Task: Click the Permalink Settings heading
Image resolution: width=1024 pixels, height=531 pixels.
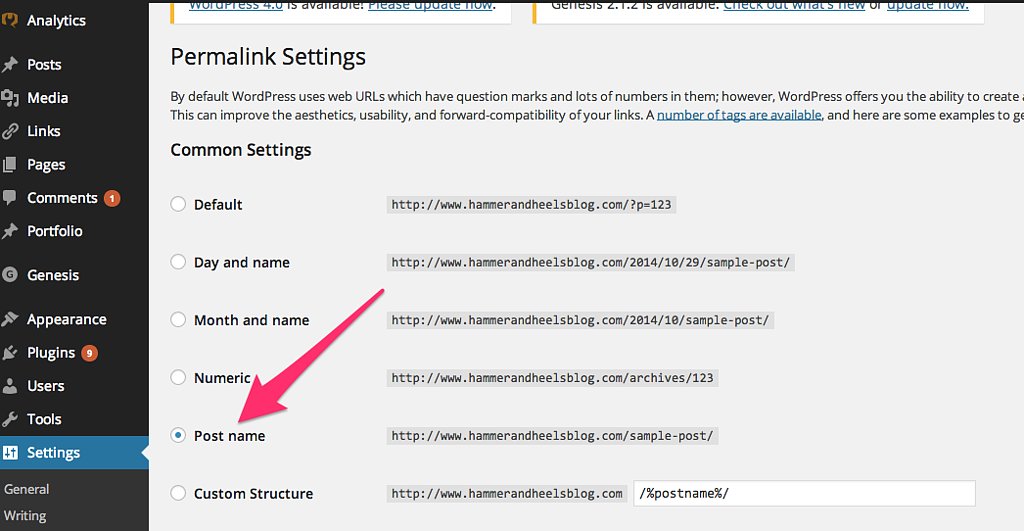Action: (x=268, y=57)
